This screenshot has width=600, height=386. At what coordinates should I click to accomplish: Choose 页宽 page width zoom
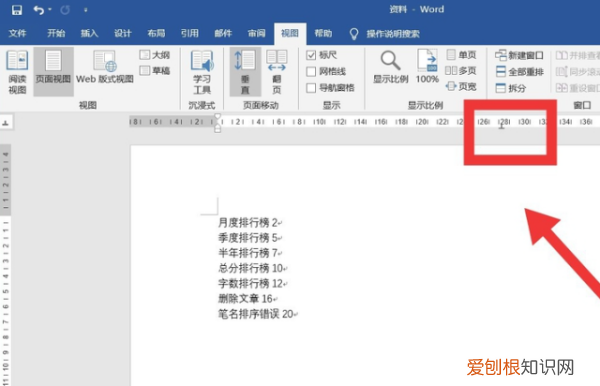click(461, 87)
